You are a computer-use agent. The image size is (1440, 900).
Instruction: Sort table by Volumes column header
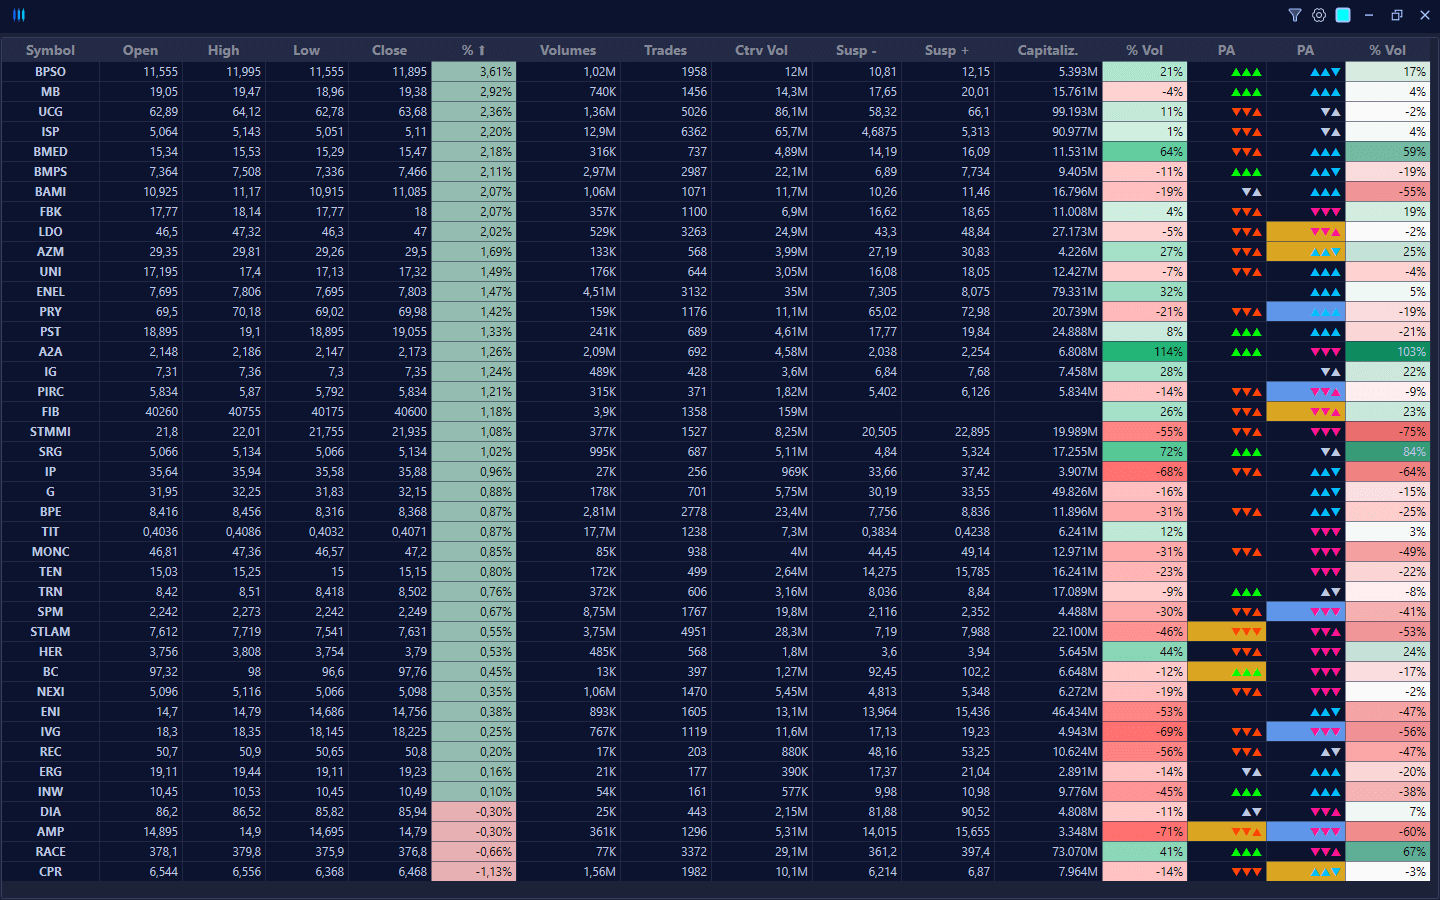[567, 50]
